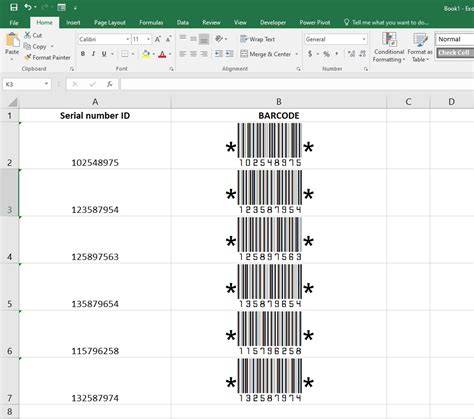Click the red Font Color swatch
The height and width of the screenshot is (419, 474).
tap(162, 54)
